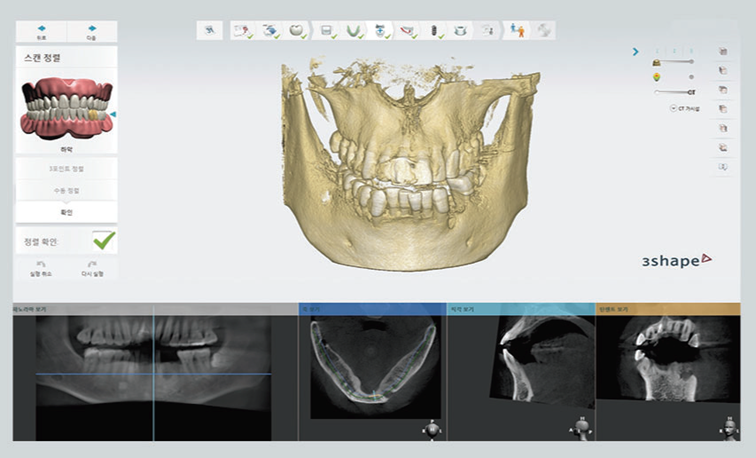The width and height of the screenshot is (756, 458).
Task: Undo with the 실행 취소 button
Action: click(x=41, y=269)
